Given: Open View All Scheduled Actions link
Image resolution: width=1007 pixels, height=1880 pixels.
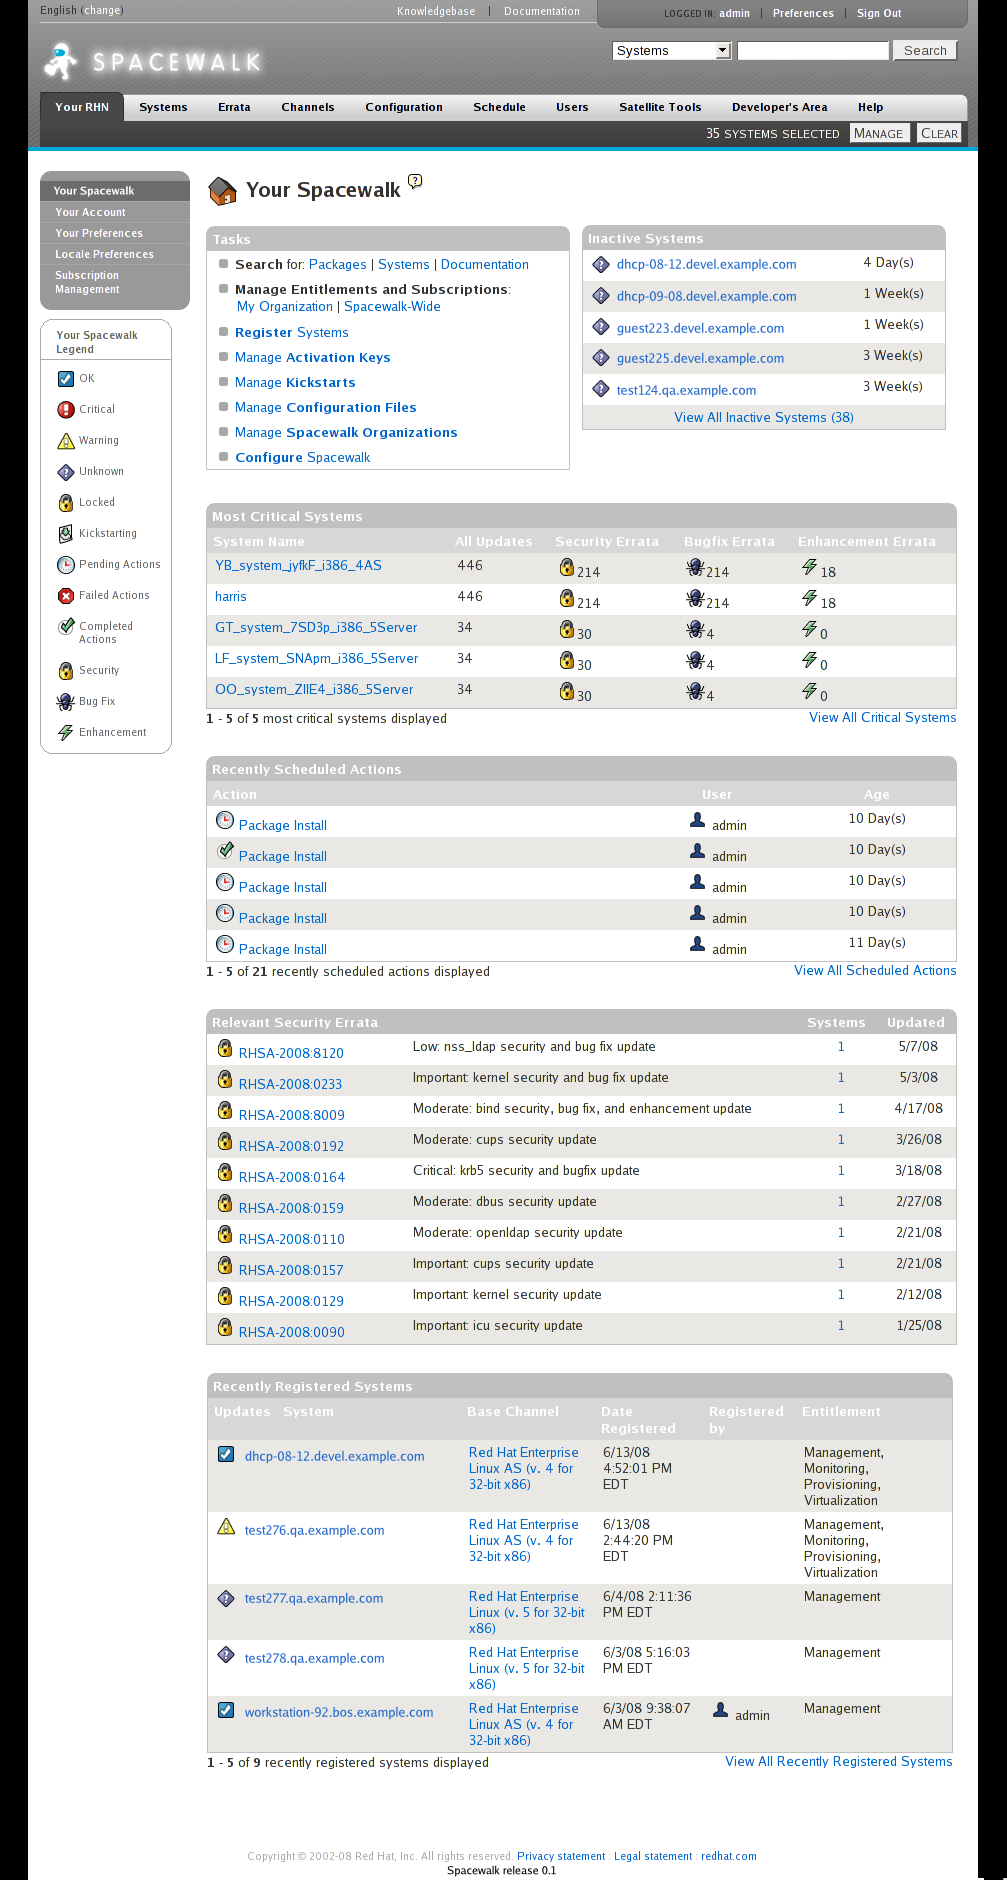Looking at the screenshot, I should click(875, 970).
